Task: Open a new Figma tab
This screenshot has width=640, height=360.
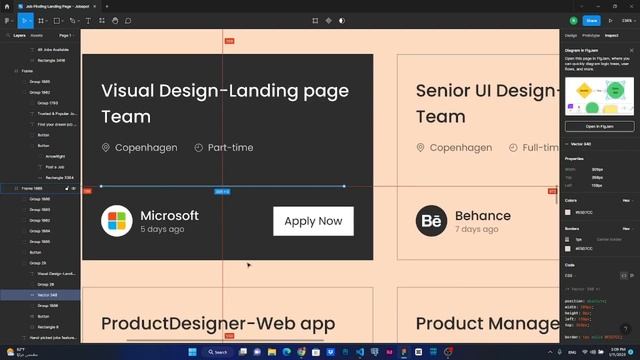Action: [107, 7]
